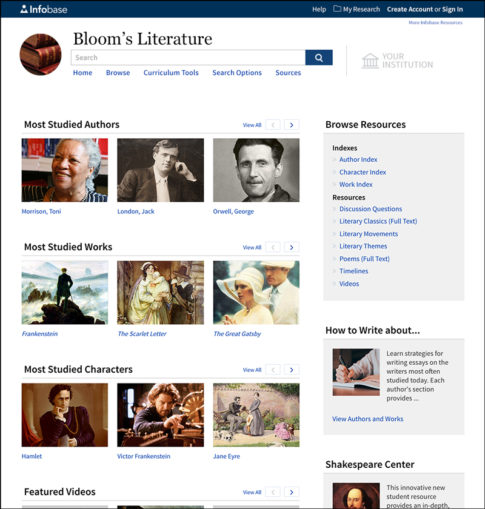
Task: Open the Browse menu item
Action: [118, 73]
